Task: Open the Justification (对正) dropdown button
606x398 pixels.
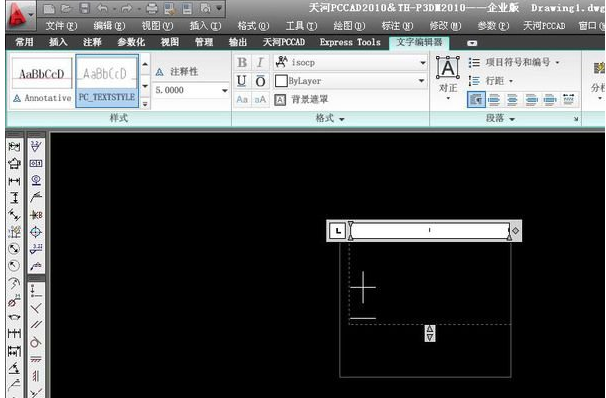Action: (x=448, y=77)
